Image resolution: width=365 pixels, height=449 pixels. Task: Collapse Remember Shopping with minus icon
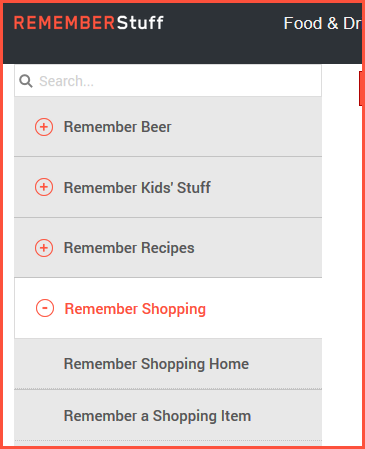click(45, 308)
